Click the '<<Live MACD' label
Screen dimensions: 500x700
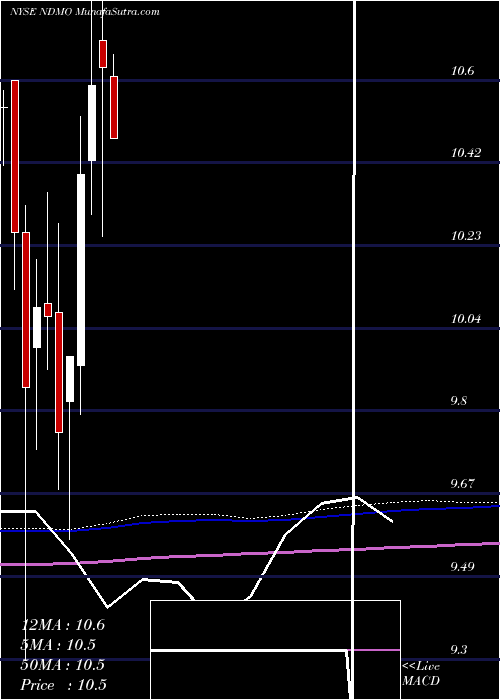(421, 674)
